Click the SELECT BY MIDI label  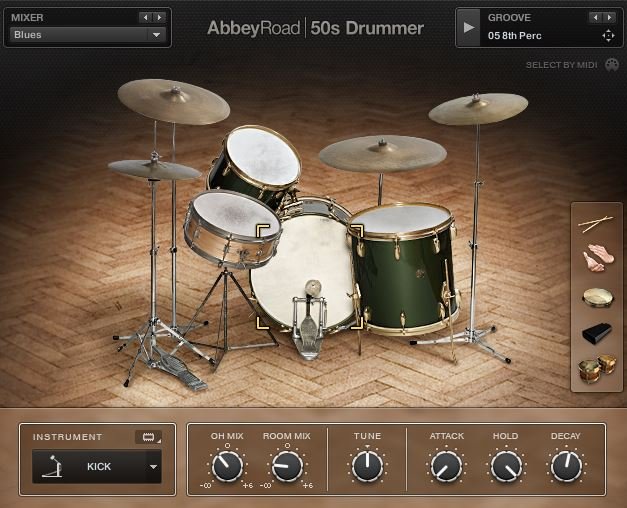(x=561, y=65)
